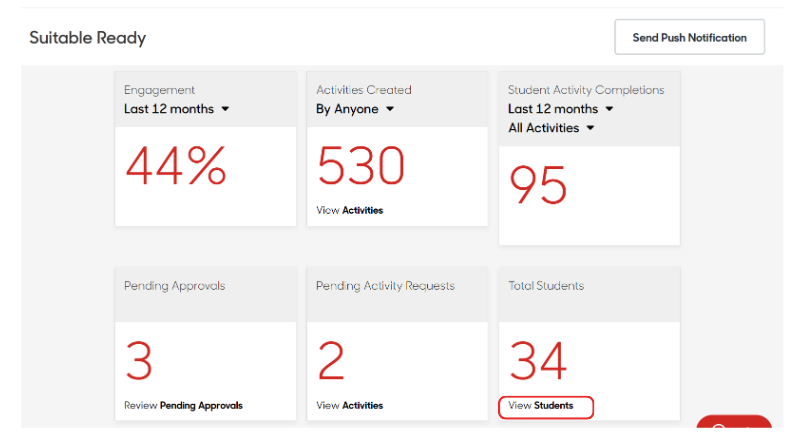Screen dimensions: 799x441
Task: Click the Send Push Notification button
Action: pos(689,38)
